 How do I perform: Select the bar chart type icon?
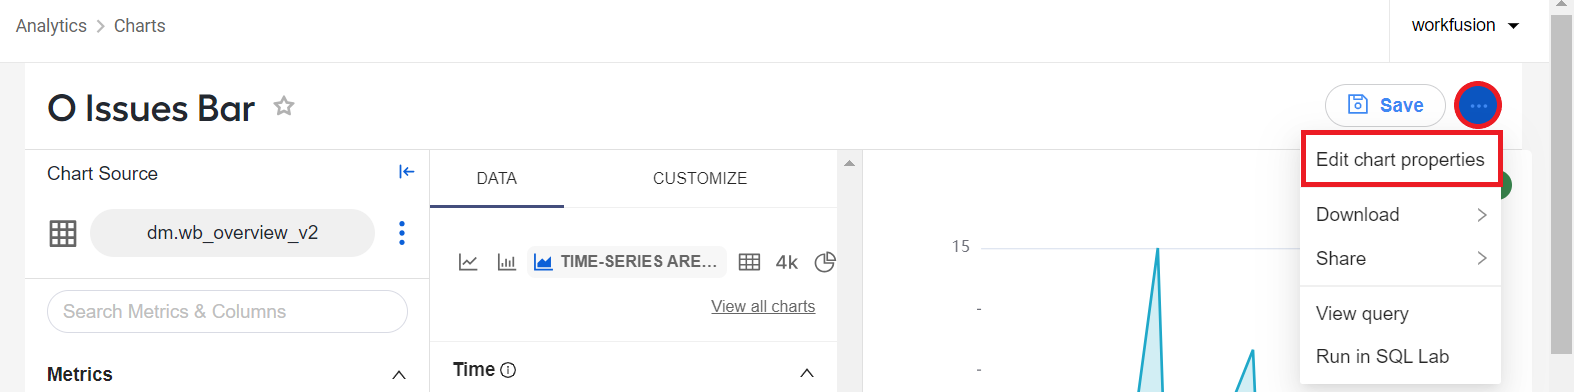507,262
